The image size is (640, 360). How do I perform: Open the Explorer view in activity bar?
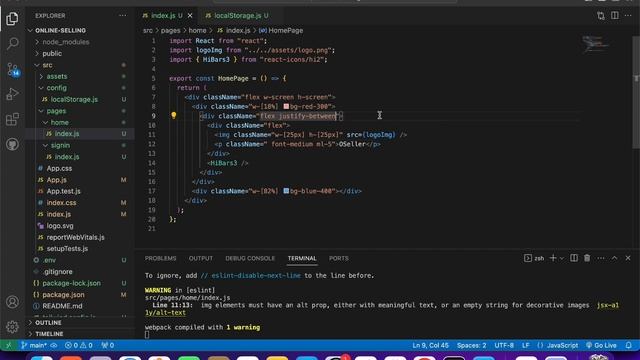tap(12, 19)
